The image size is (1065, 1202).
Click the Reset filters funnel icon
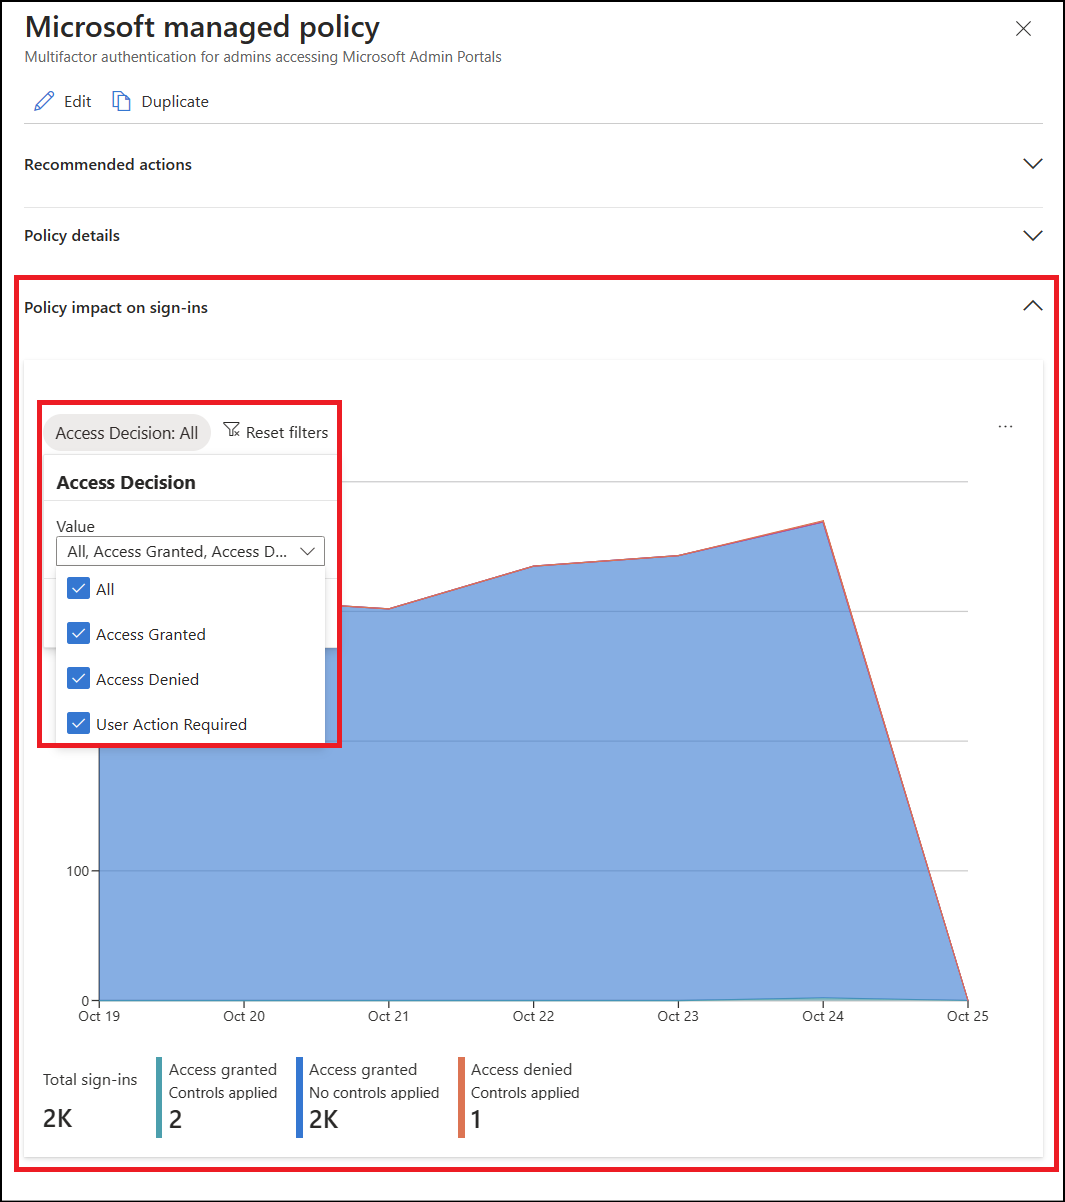coord(231,430)
